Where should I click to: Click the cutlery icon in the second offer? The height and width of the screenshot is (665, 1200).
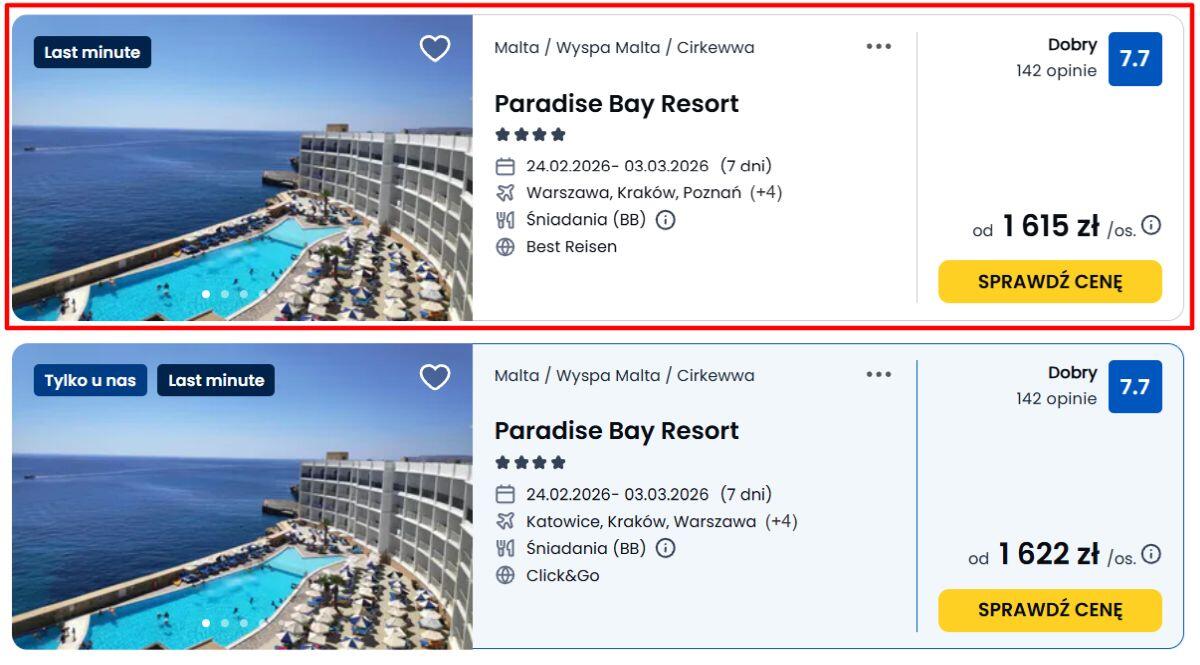tap(505, 548)
